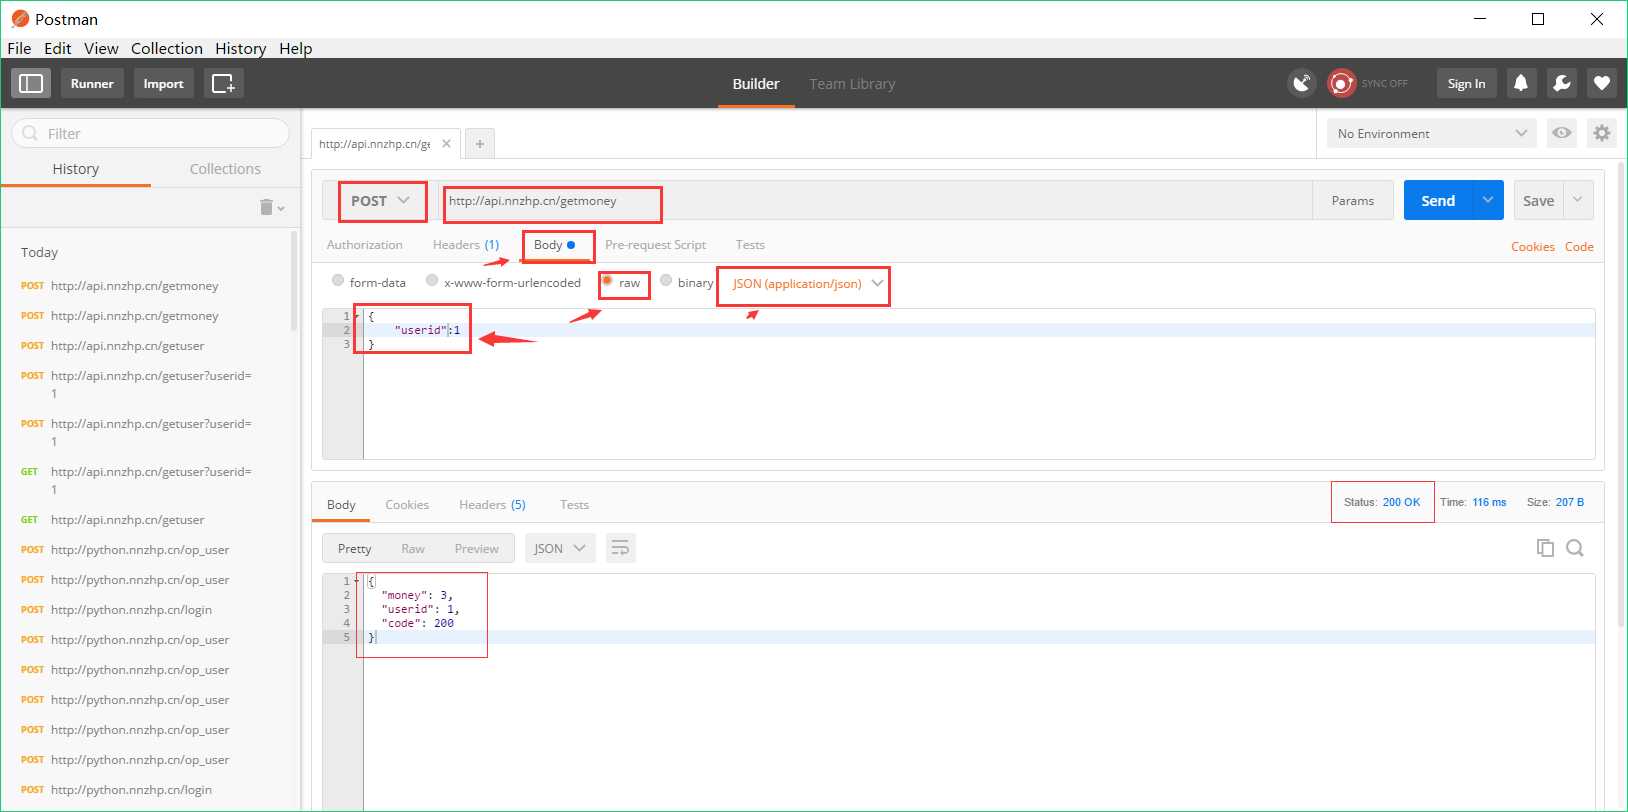Image resolution: width=1628 pixels, height=812 pixels.
Task: Switch to Collections sidebar tab
Action: 225,169
